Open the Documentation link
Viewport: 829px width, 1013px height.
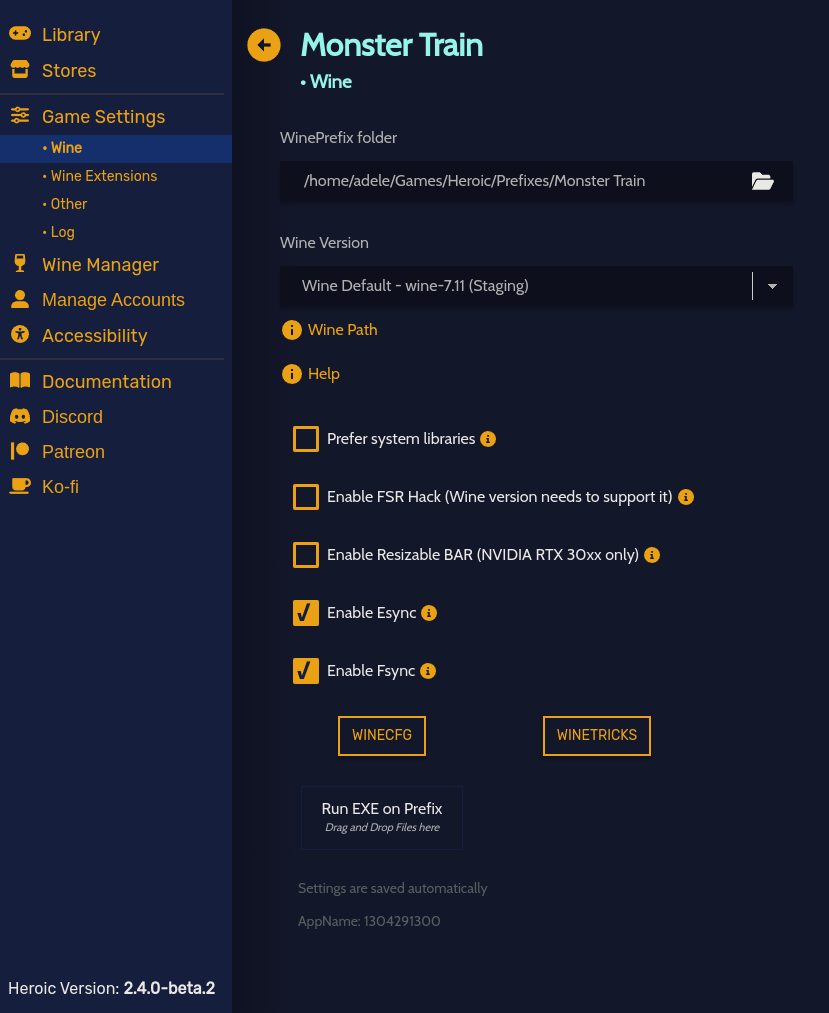pos(107,382)
